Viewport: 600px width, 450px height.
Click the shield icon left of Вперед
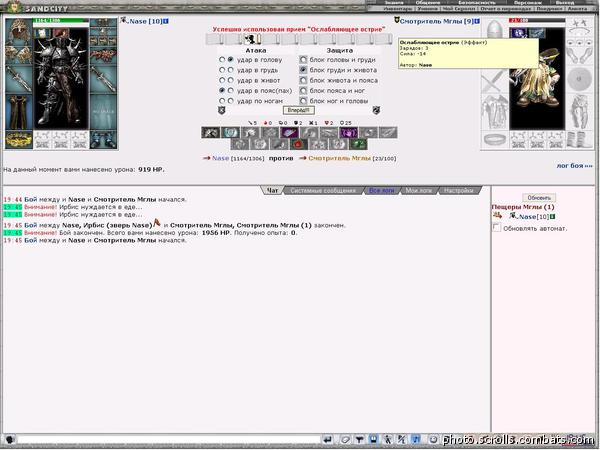(222, 110)
